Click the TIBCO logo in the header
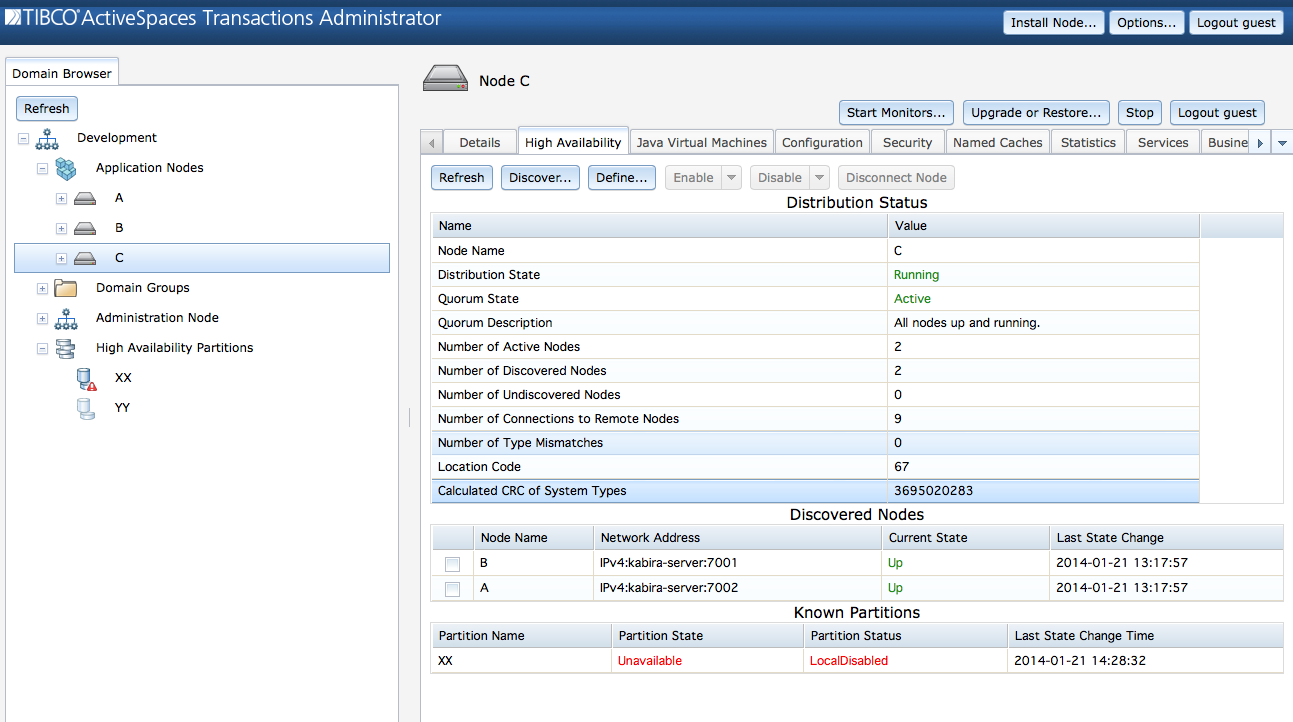The width and height of the screenshot is (1293, 722). point(14,17)
